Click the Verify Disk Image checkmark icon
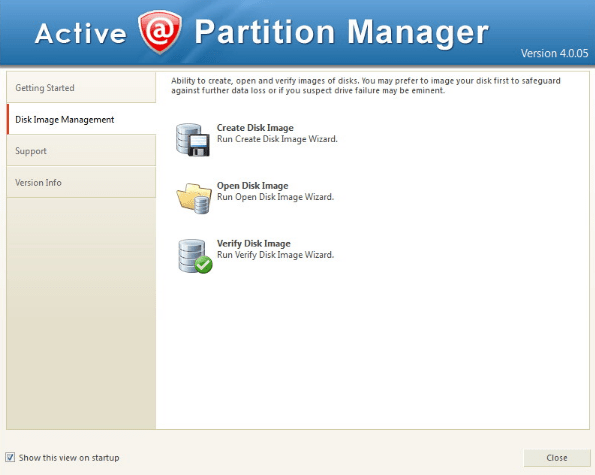Screen dimensions: 595x475 195,256
